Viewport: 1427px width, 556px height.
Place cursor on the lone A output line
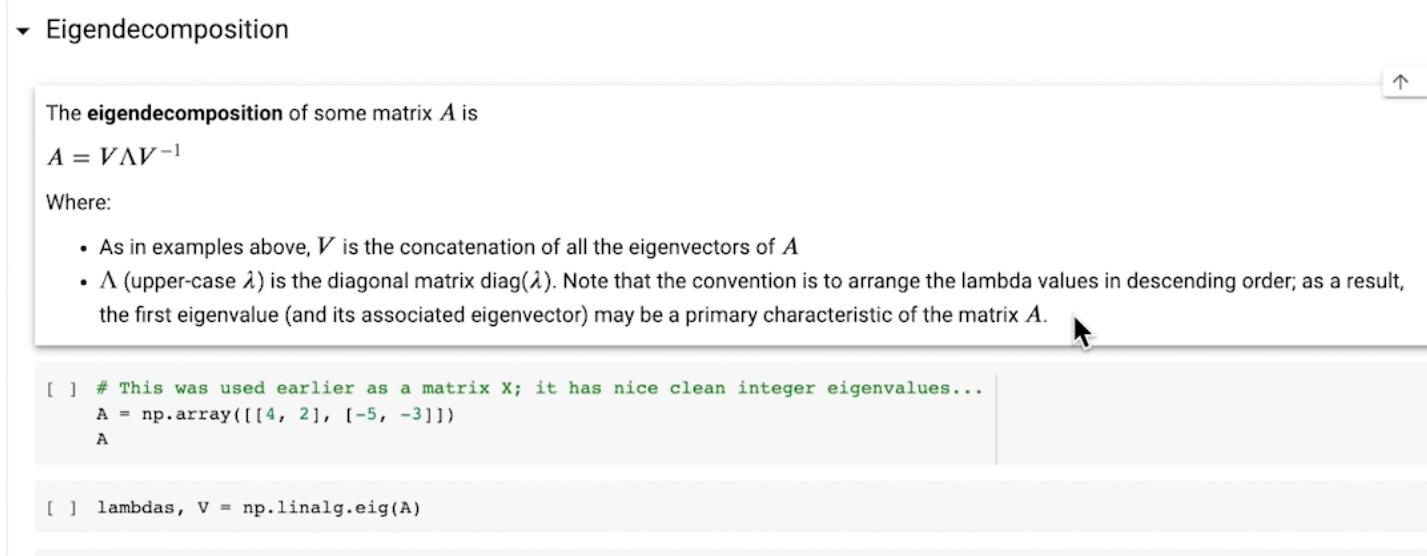click(x=102, y=439)
